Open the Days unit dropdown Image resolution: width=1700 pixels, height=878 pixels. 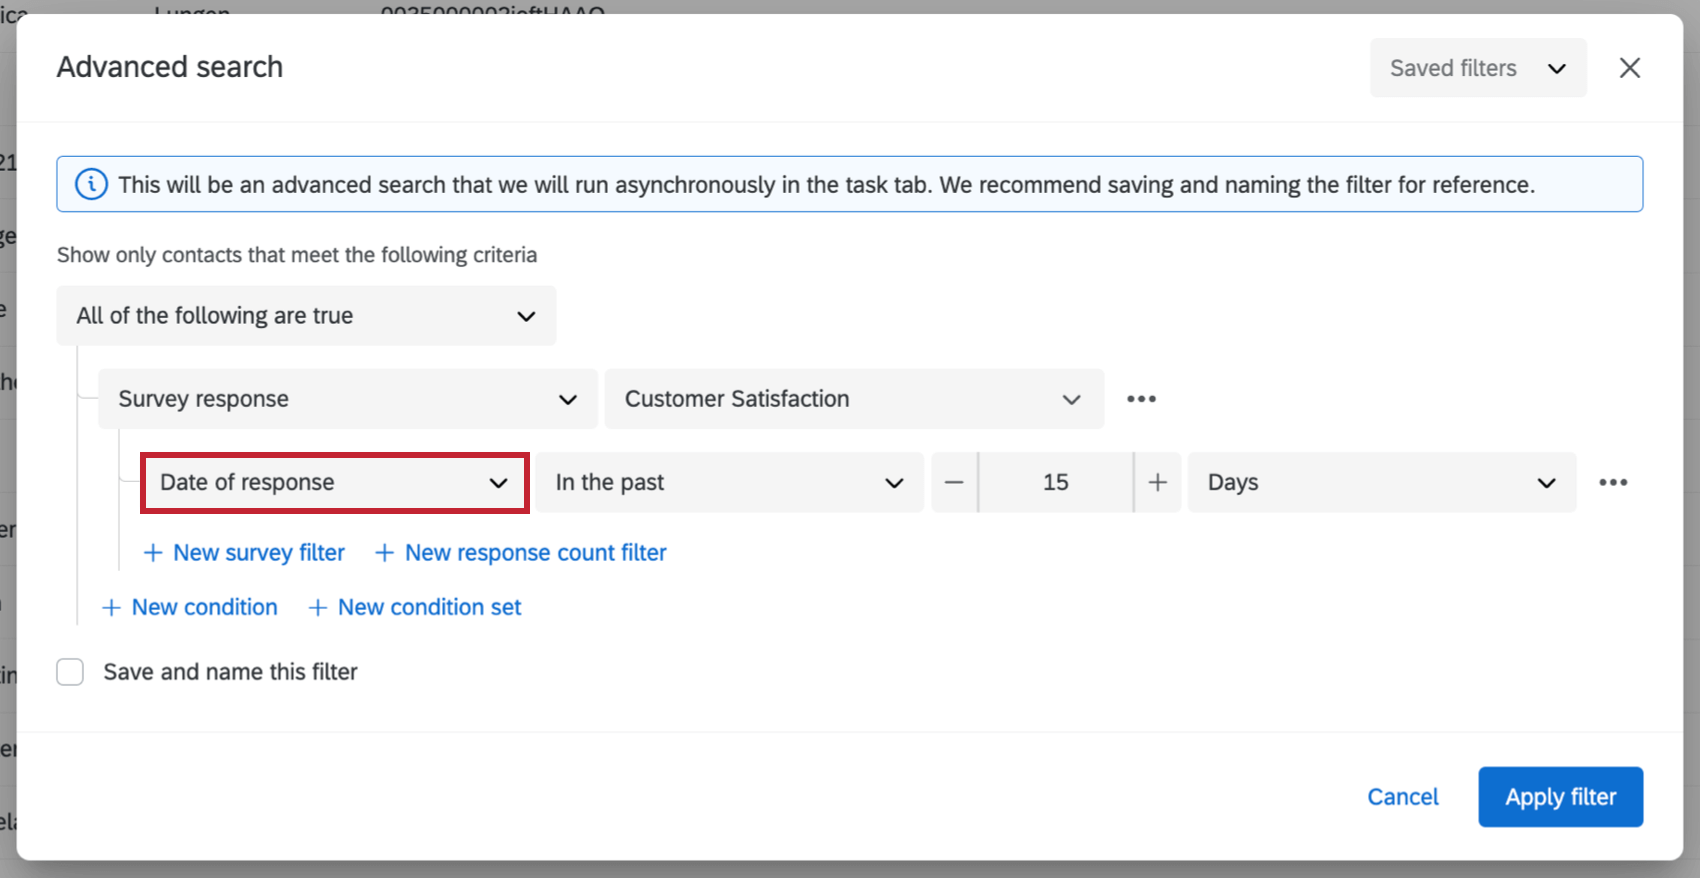(x=1381, y=483)
